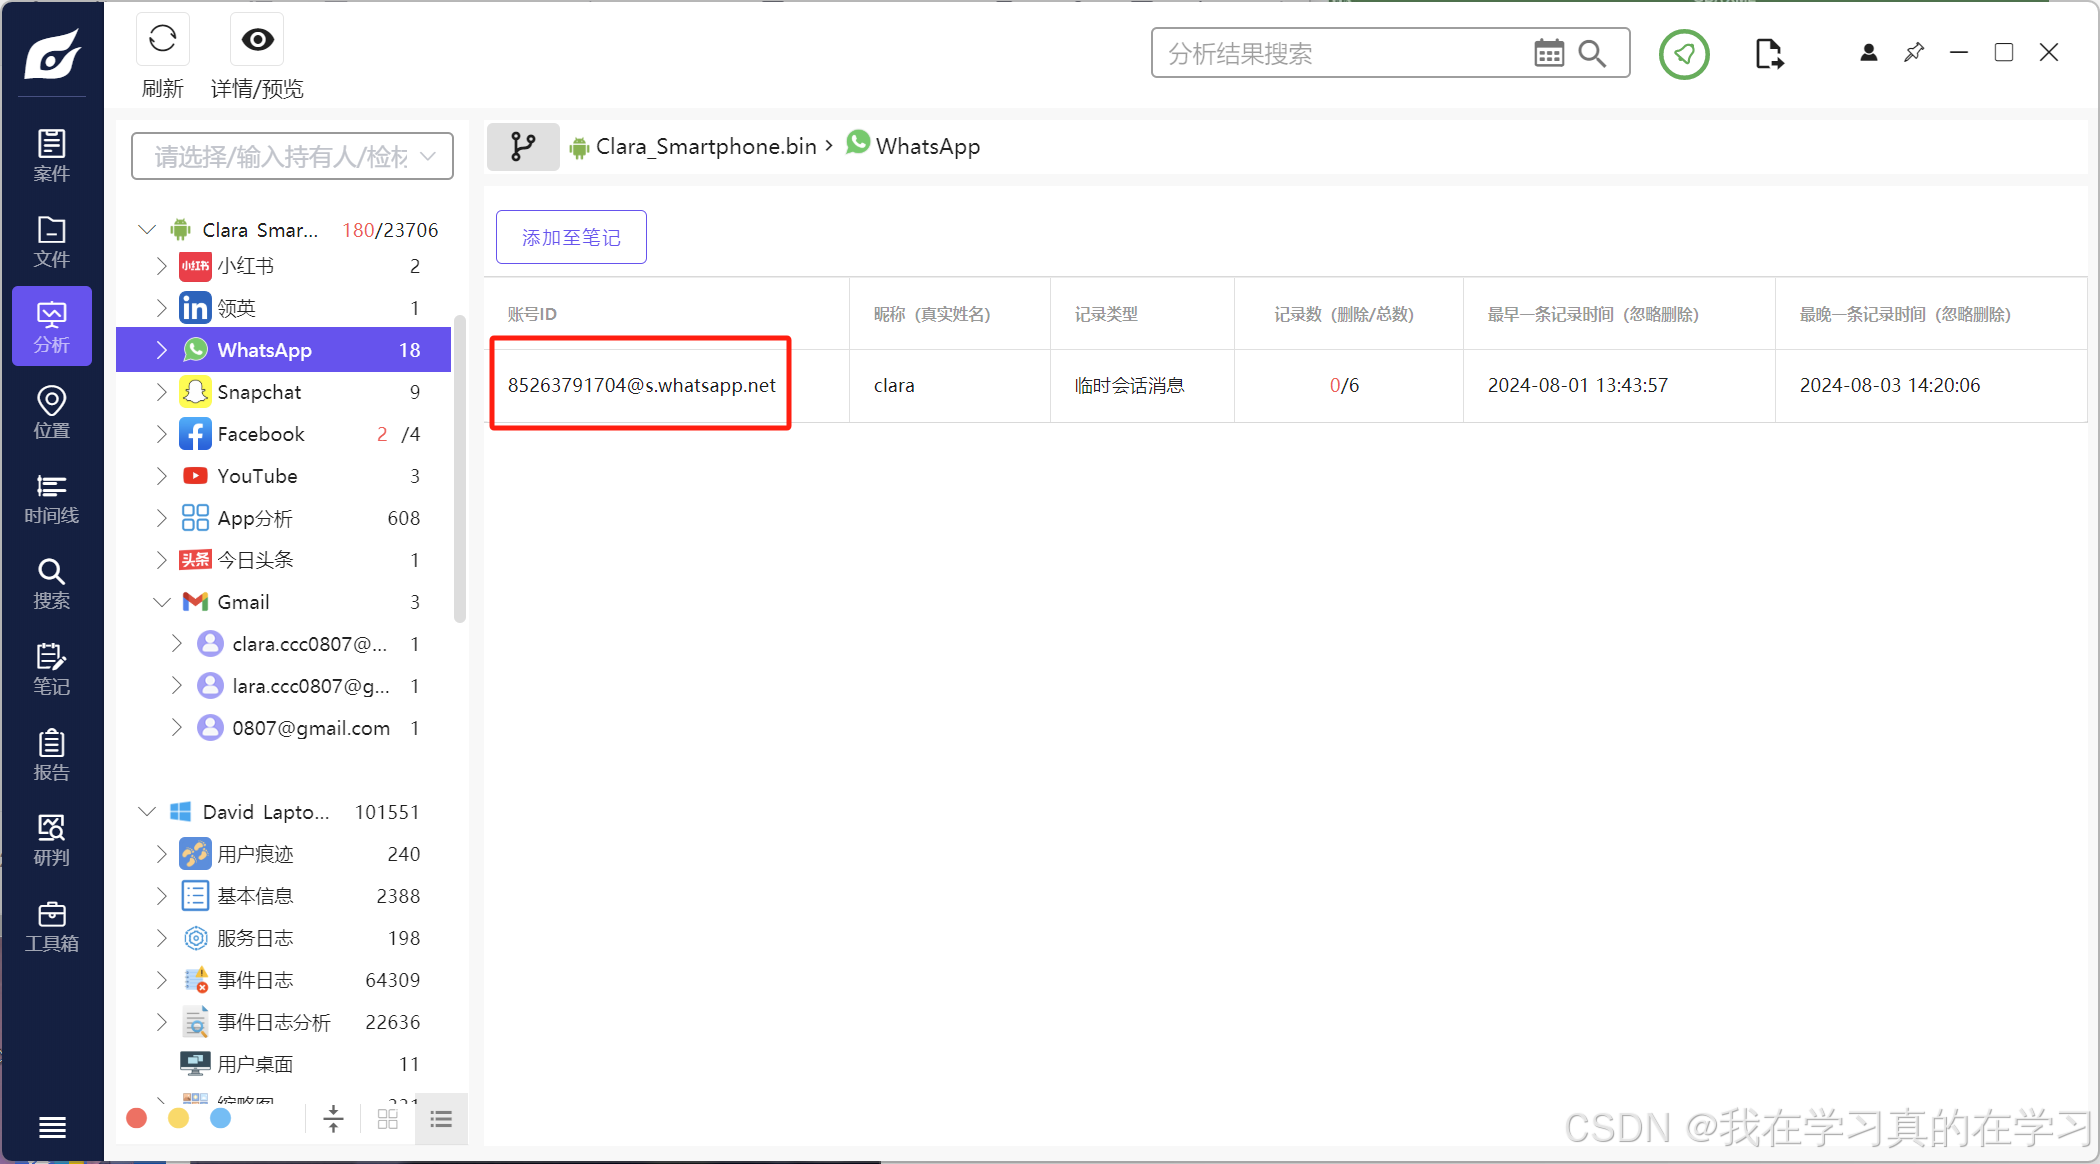The width and height of the screenshot is (2100, 1164).
Task: Click the green shield status icon
Action: pyautogui.click(x=1684, y=54)
